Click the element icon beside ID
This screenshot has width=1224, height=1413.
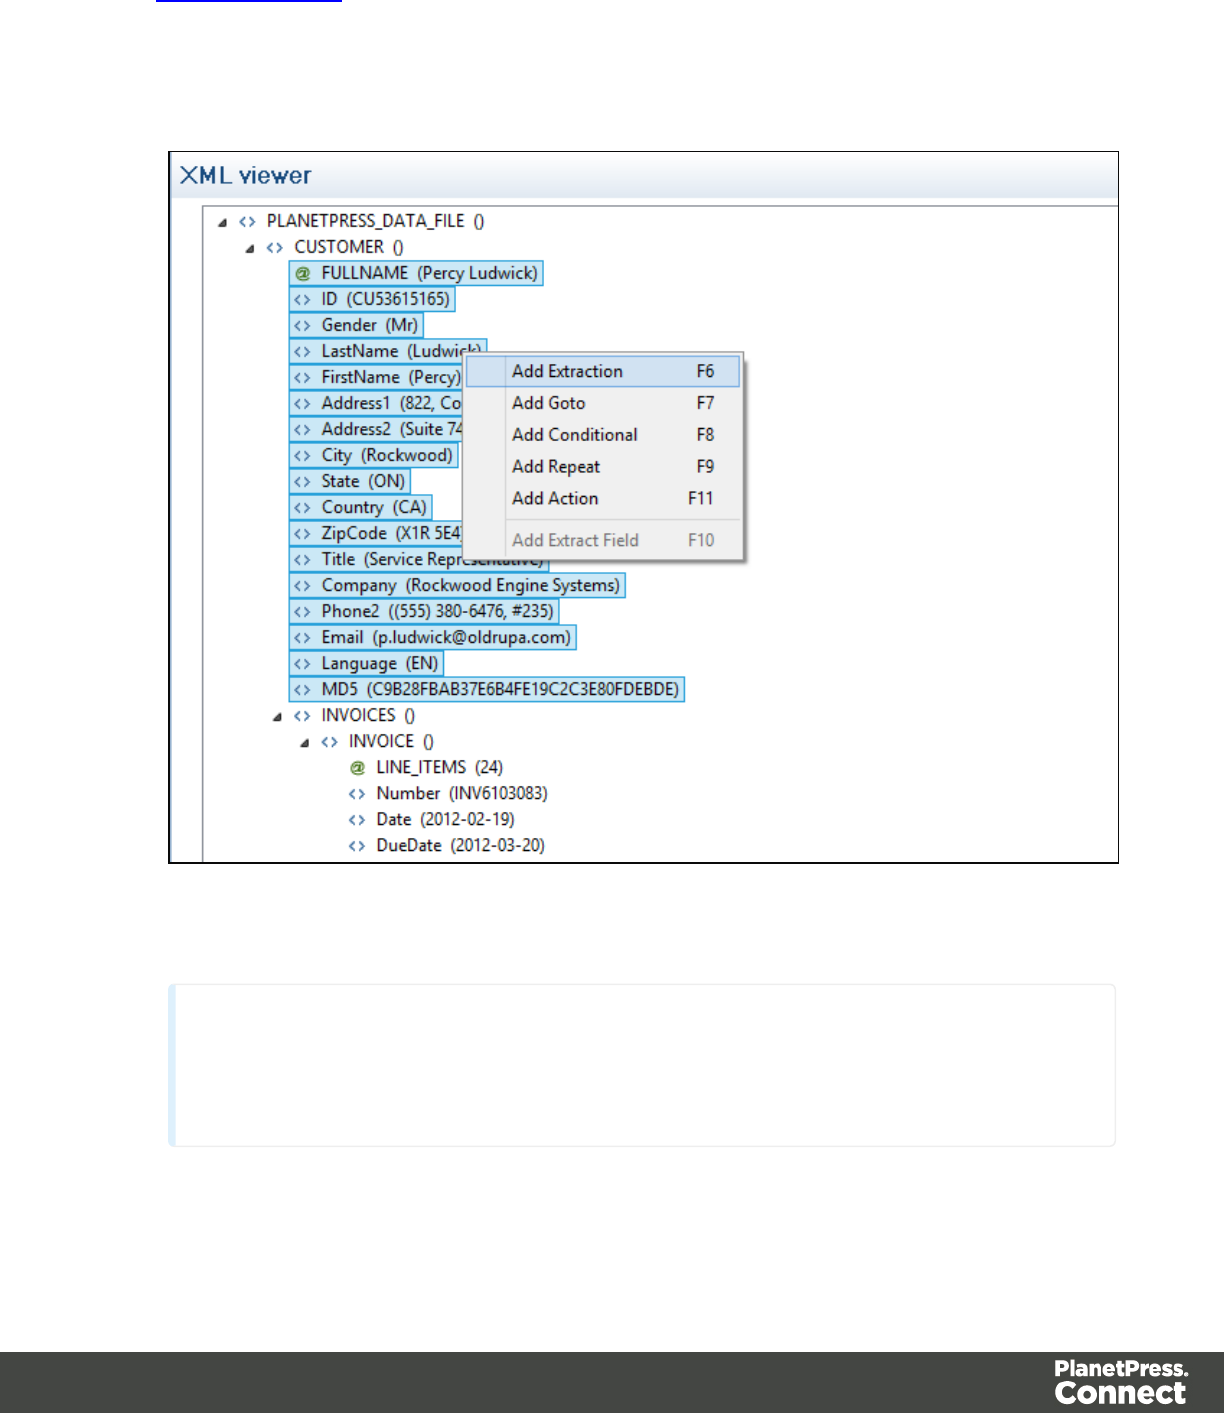coord(302,299)
